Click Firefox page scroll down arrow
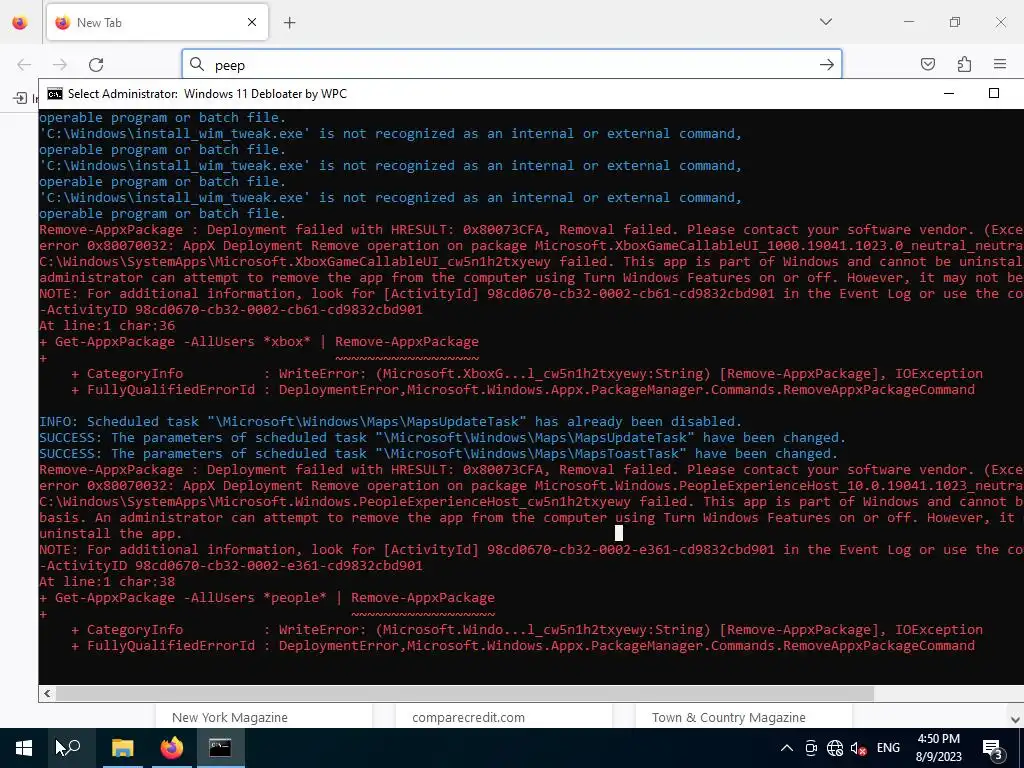 pyautogui.click(x=1016, y=720)
